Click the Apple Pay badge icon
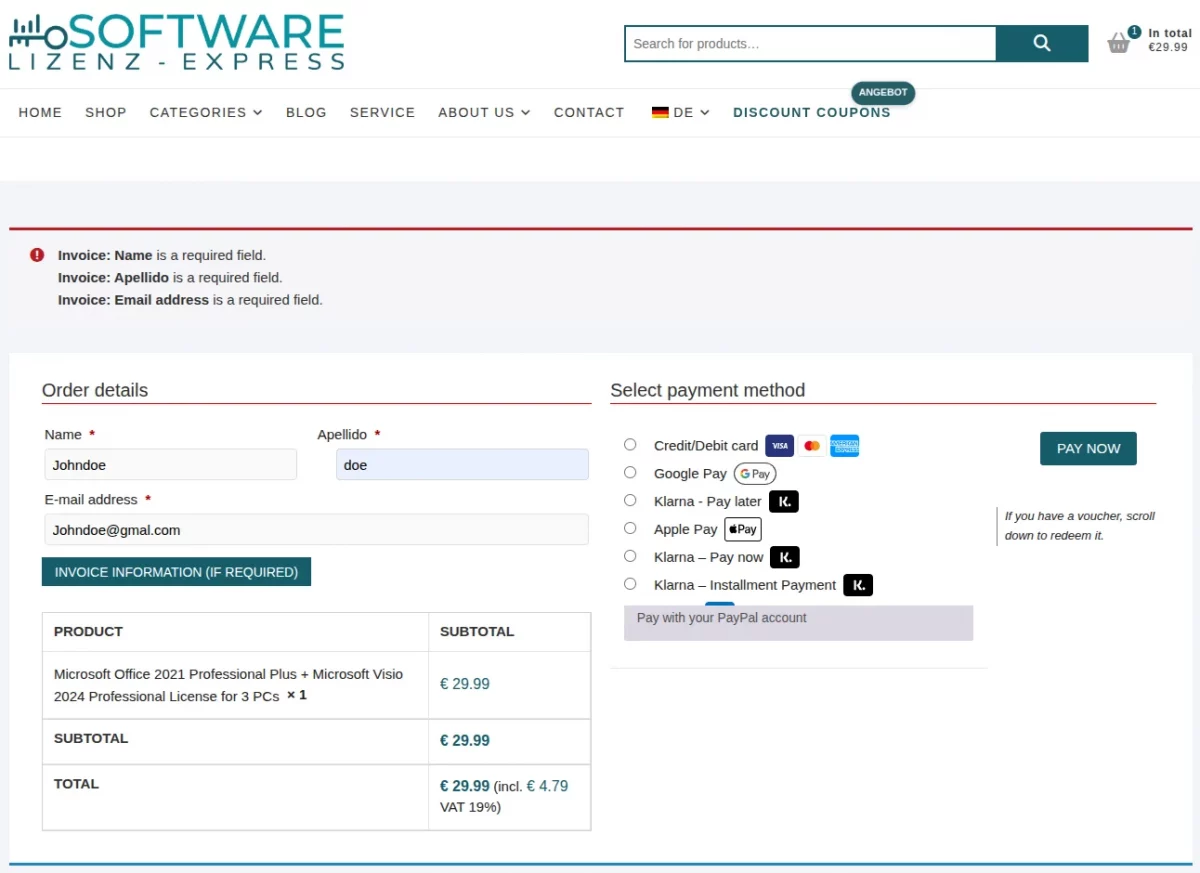 pyautogui.click(x=742, y=529)
